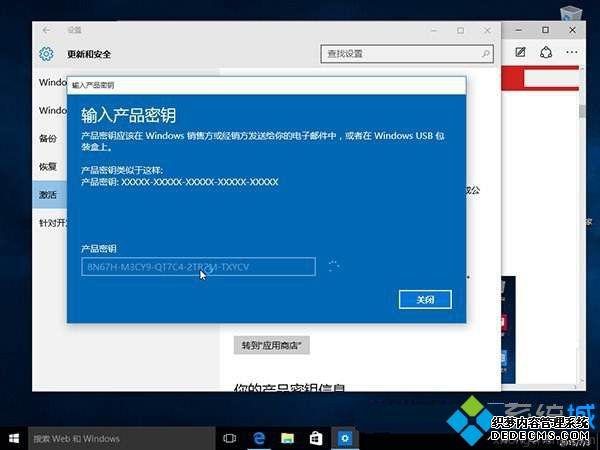Click the 输入产品密钥 dialog title bar
Image resolution: width=600 pixels, height=450 pixels.
coord(266,85)
